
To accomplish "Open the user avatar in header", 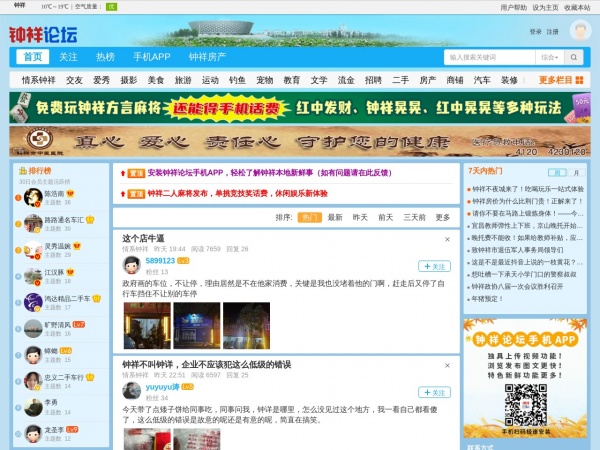I will [x=579, y=31].
